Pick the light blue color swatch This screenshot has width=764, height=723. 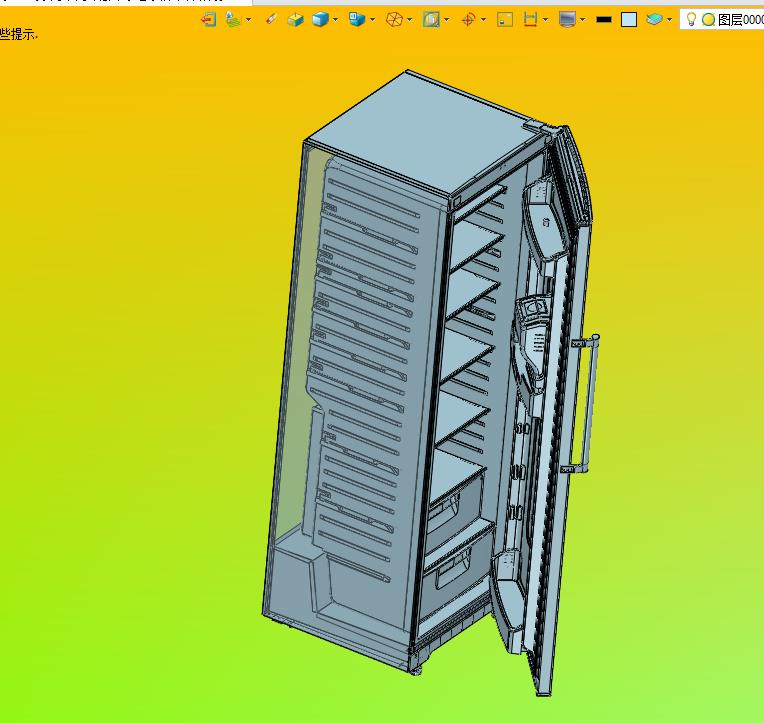(629, 19)
